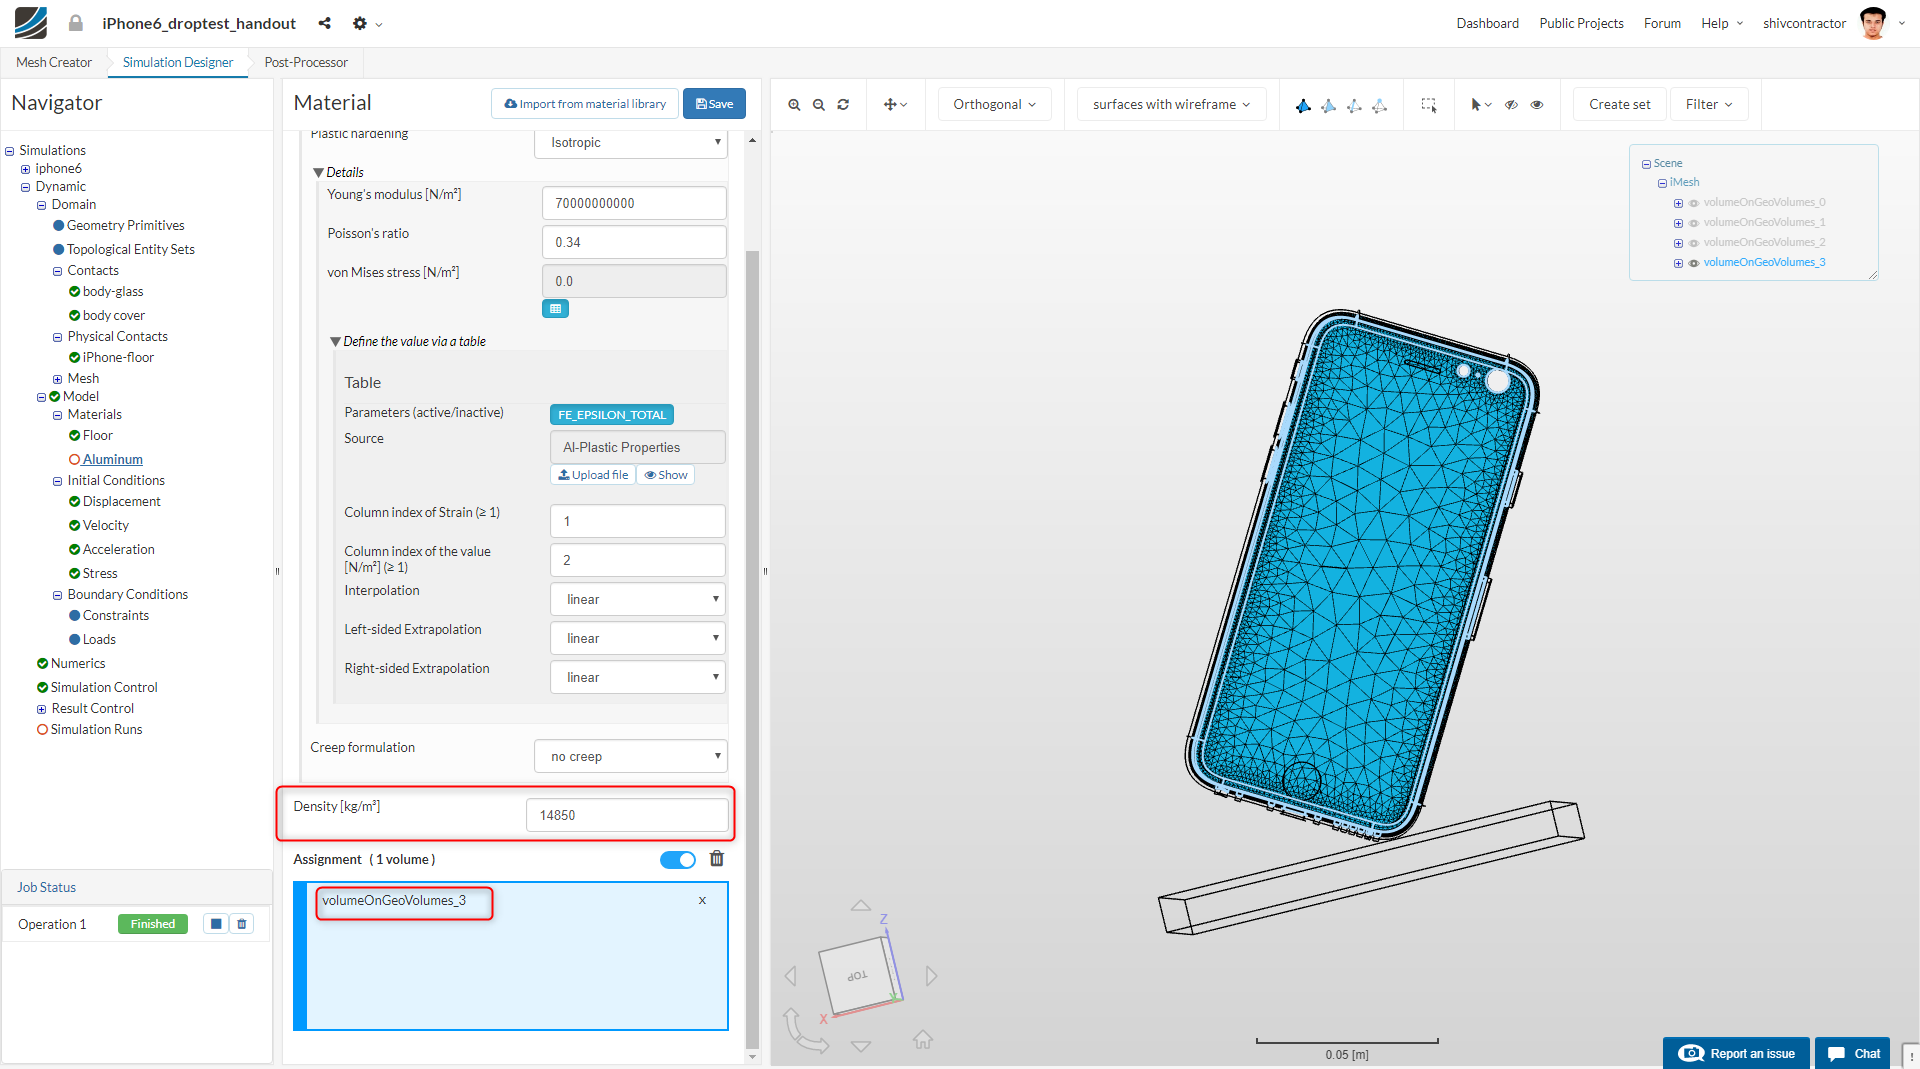
Task: Click the hide selection eye-slash icon
Action: coord(1512,105)
